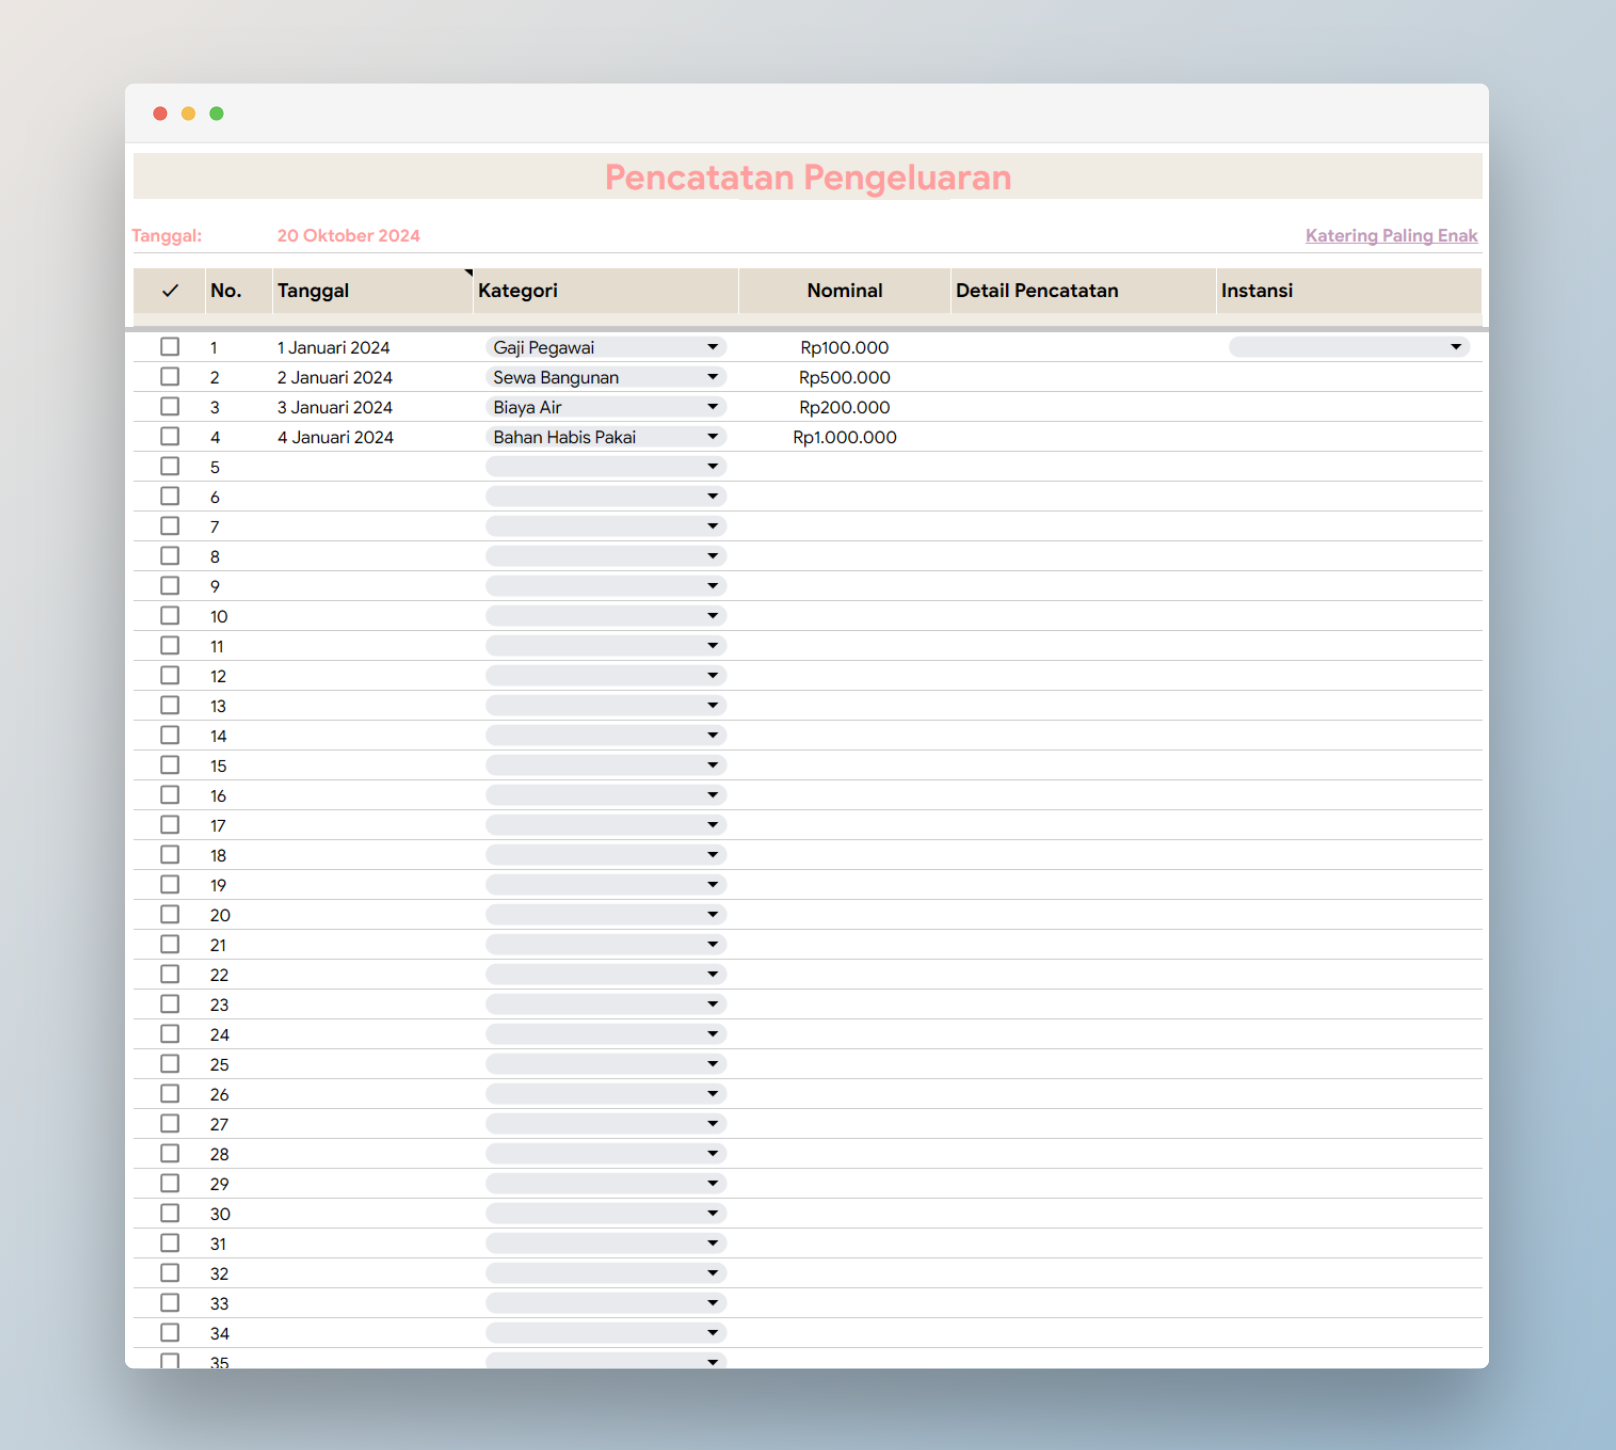Select the Rp100.000 nominal cell
The image size is (1616, 1450).
point(845,348)
